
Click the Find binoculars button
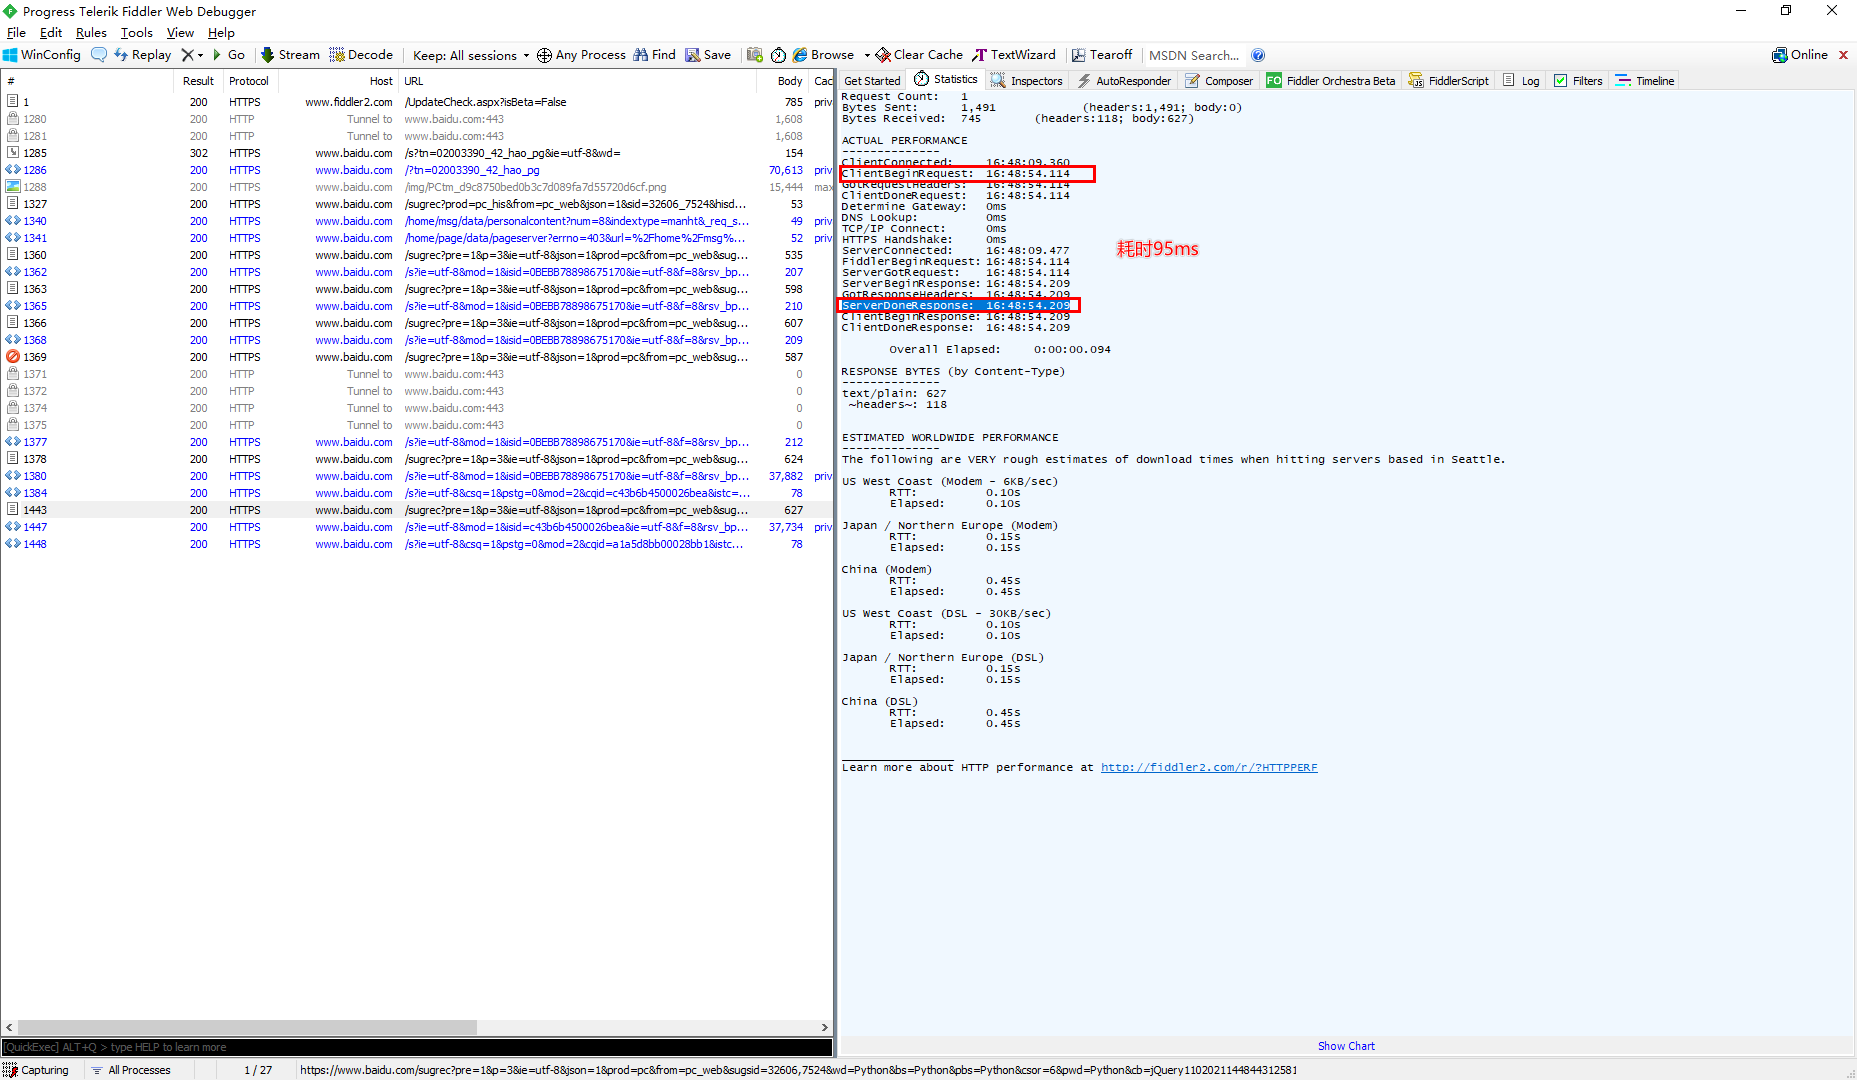654,55
